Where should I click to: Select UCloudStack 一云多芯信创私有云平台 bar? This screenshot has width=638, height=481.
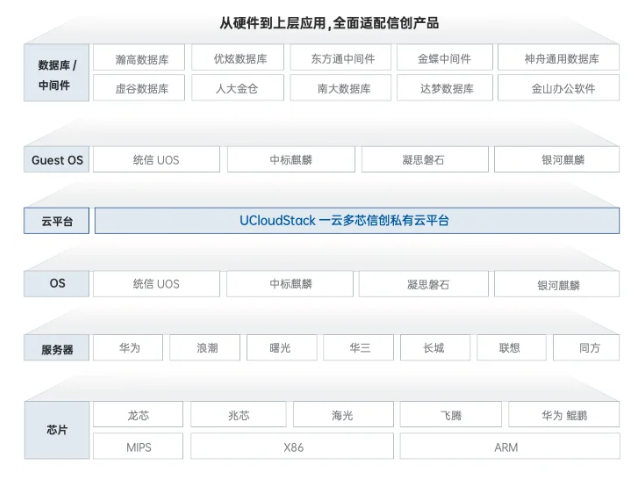point(357,221)
